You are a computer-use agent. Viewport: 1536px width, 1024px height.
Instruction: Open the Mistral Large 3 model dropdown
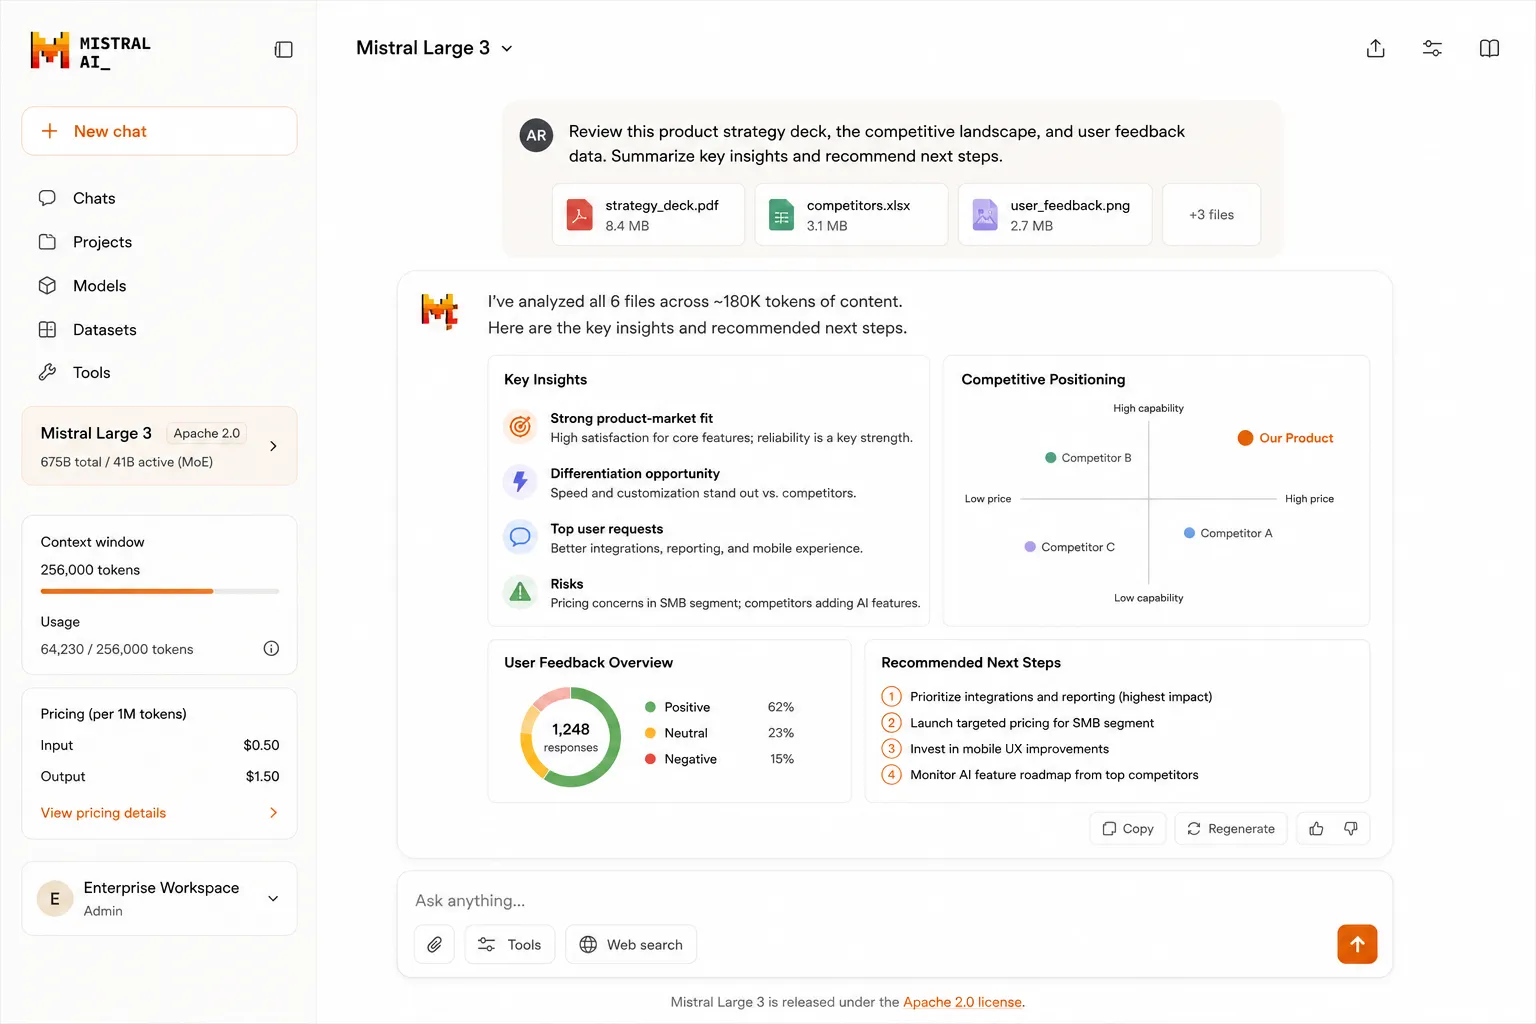[435, 48]
